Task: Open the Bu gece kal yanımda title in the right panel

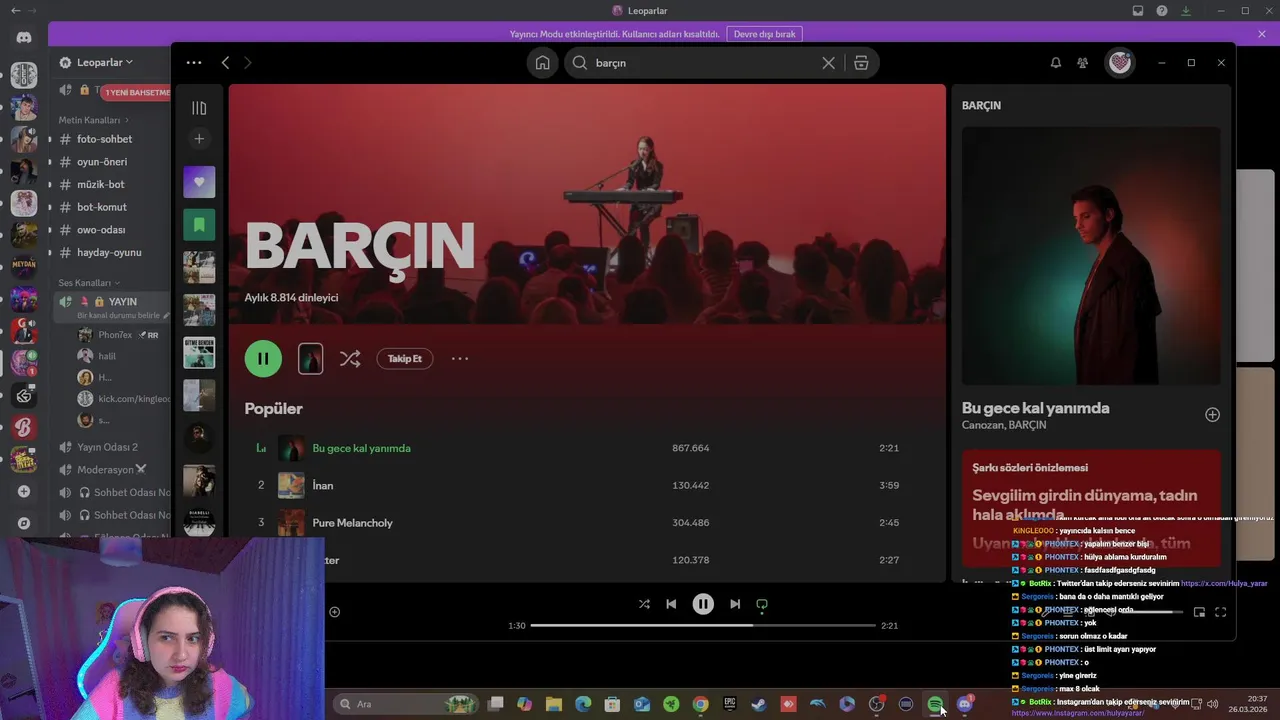Action: coord(1035,408)
